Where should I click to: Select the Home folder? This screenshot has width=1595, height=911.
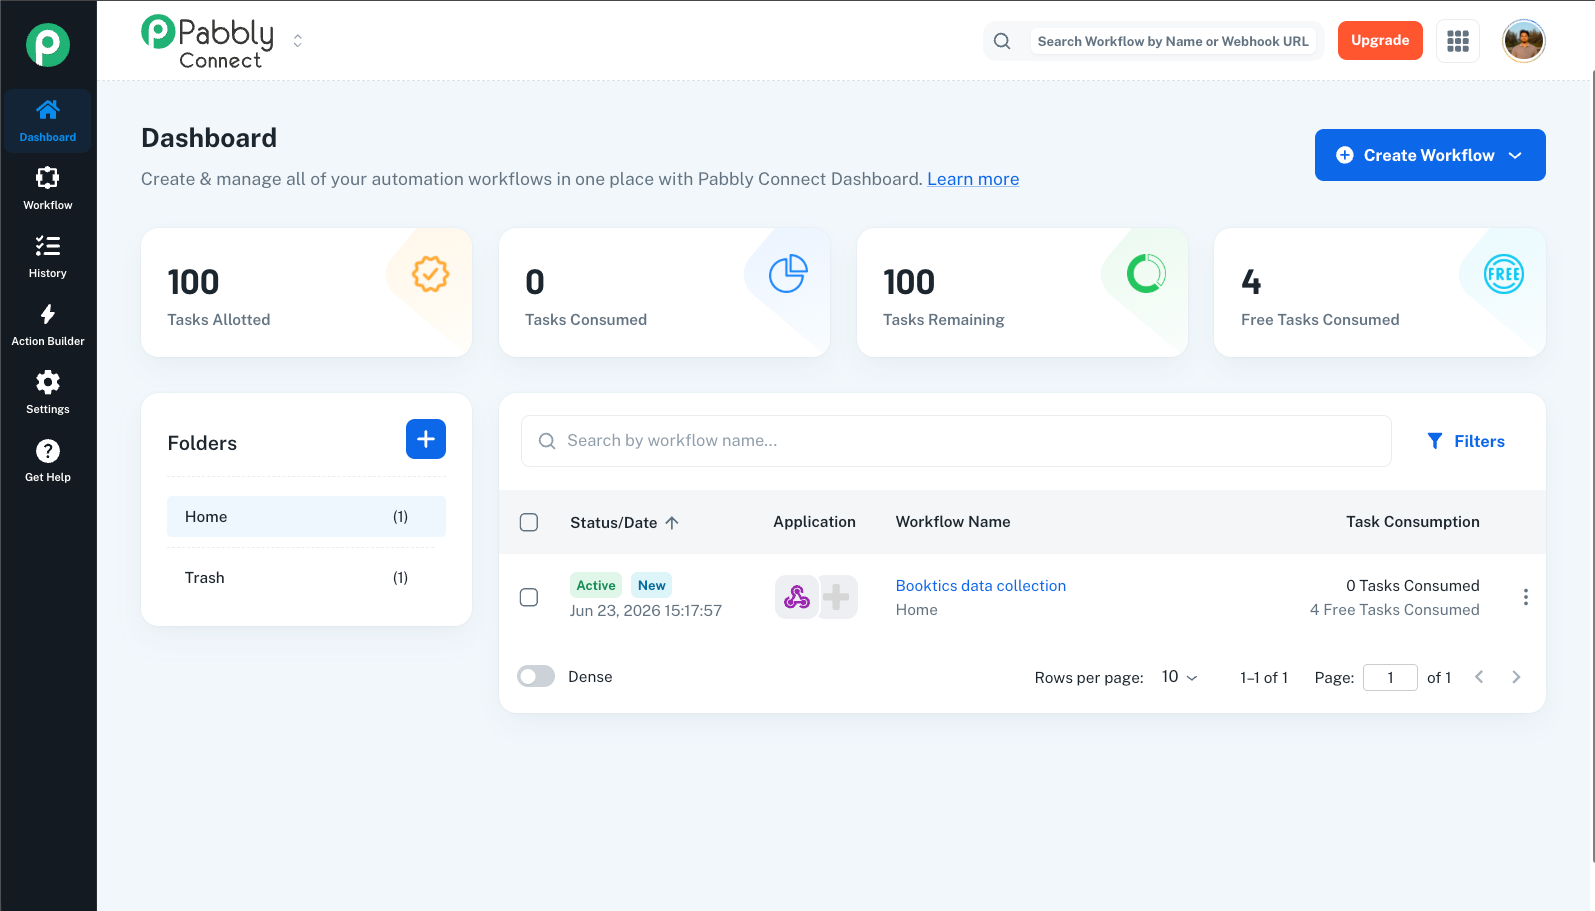click(x=306, y=517)
